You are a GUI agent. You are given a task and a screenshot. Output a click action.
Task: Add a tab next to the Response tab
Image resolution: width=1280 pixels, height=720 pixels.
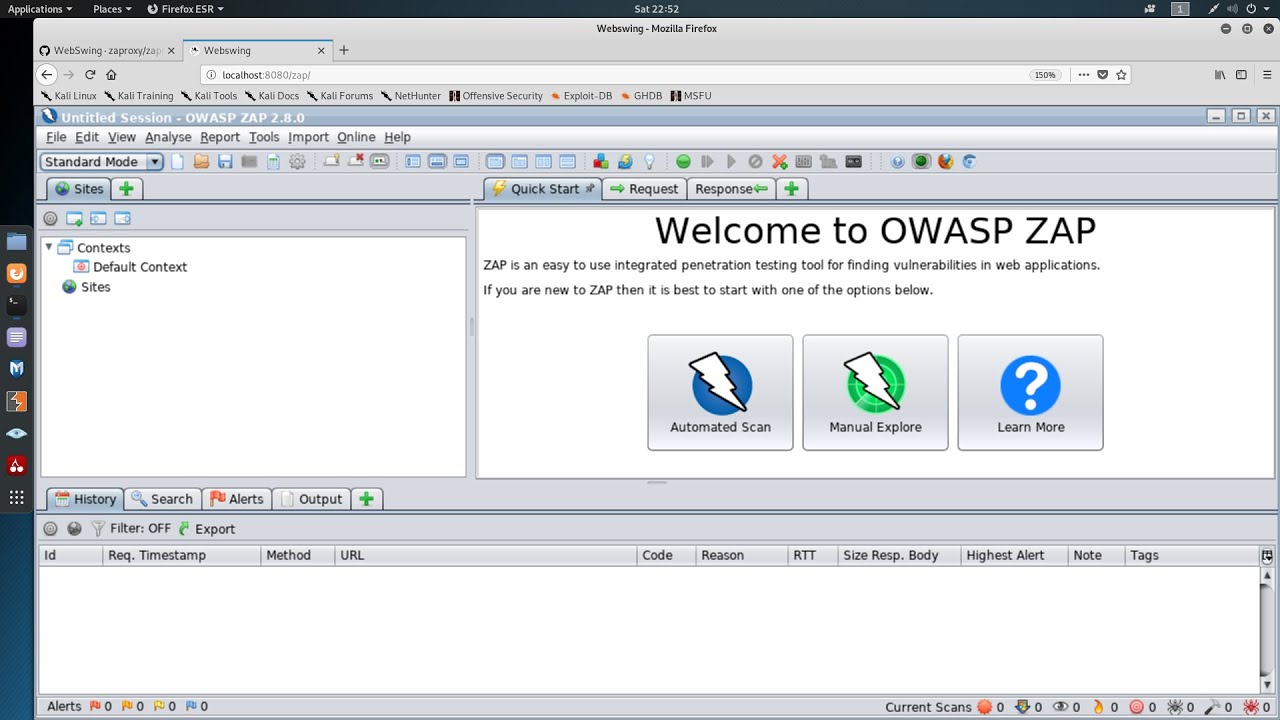[791, 189]
